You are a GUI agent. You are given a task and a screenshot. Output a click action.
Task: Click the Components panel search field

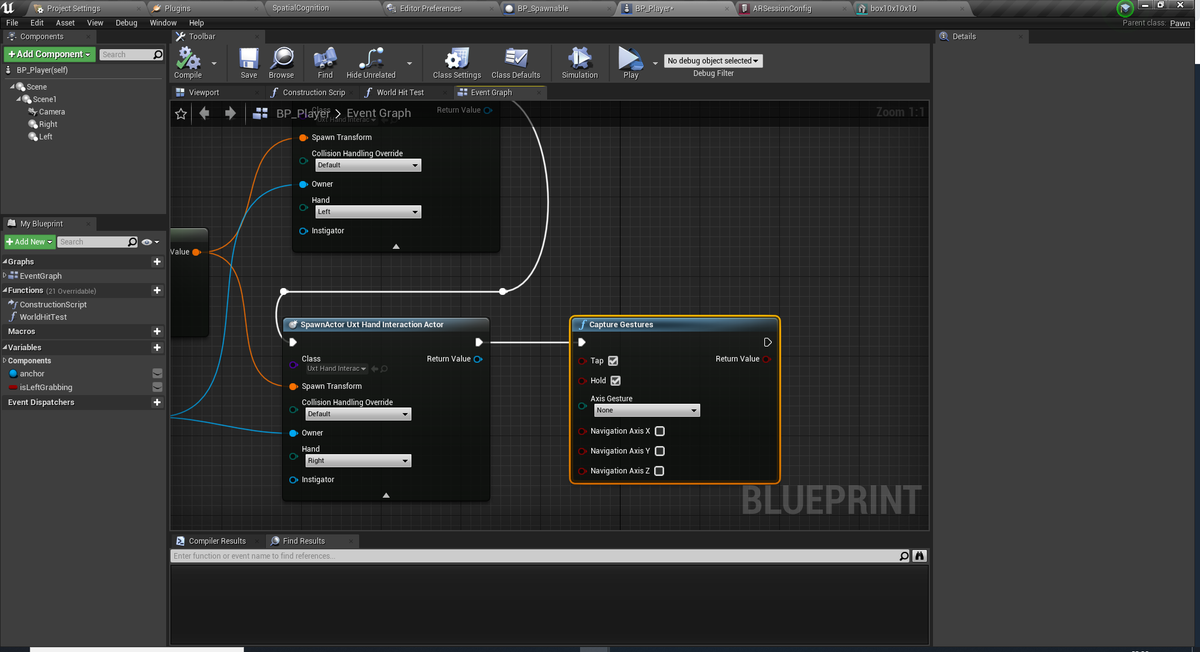[131, 54]
